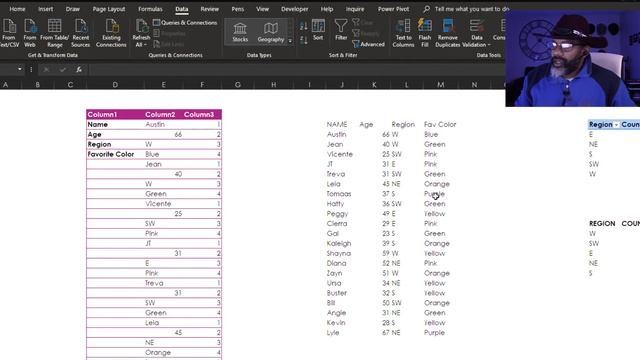Viewport: 640px width, 360px height.
Task: Switch to the Home tab
Action: point(17,9)
